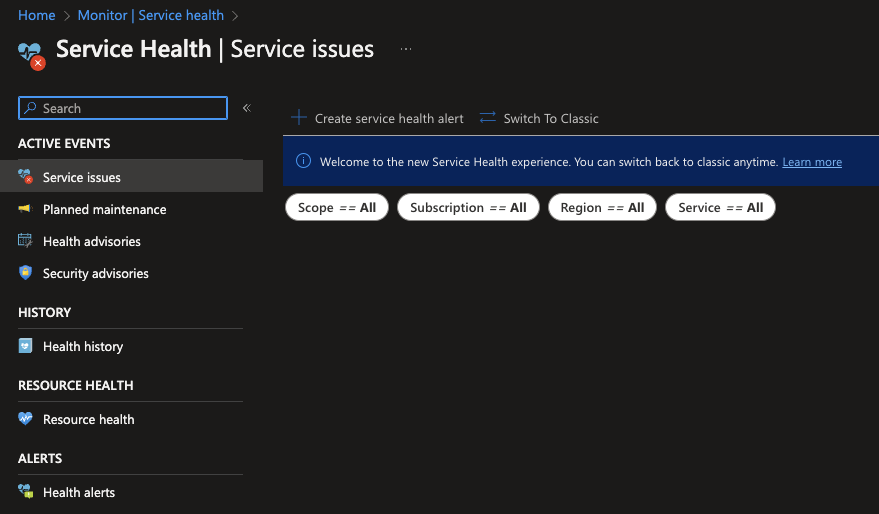Open the ellipsis more options menu
The image size is (879, 514).
click(406, 49)
